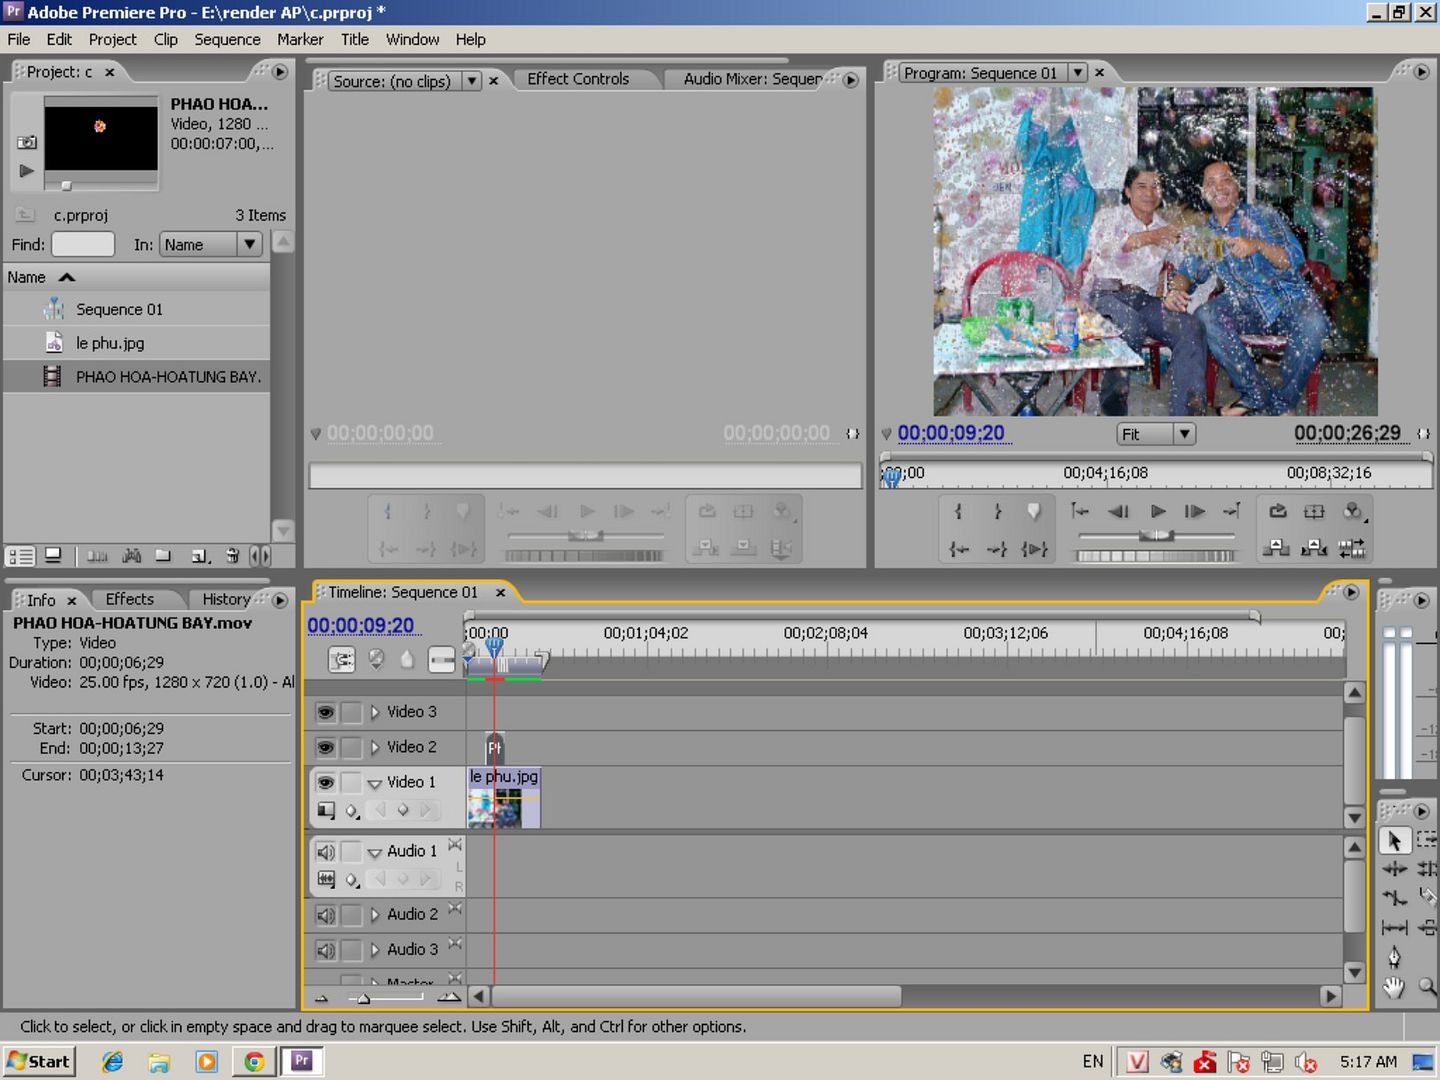Open the Sequence menu
Image resolution: width=1440 pixels, height=1080 pixels.
click(227, 39)
